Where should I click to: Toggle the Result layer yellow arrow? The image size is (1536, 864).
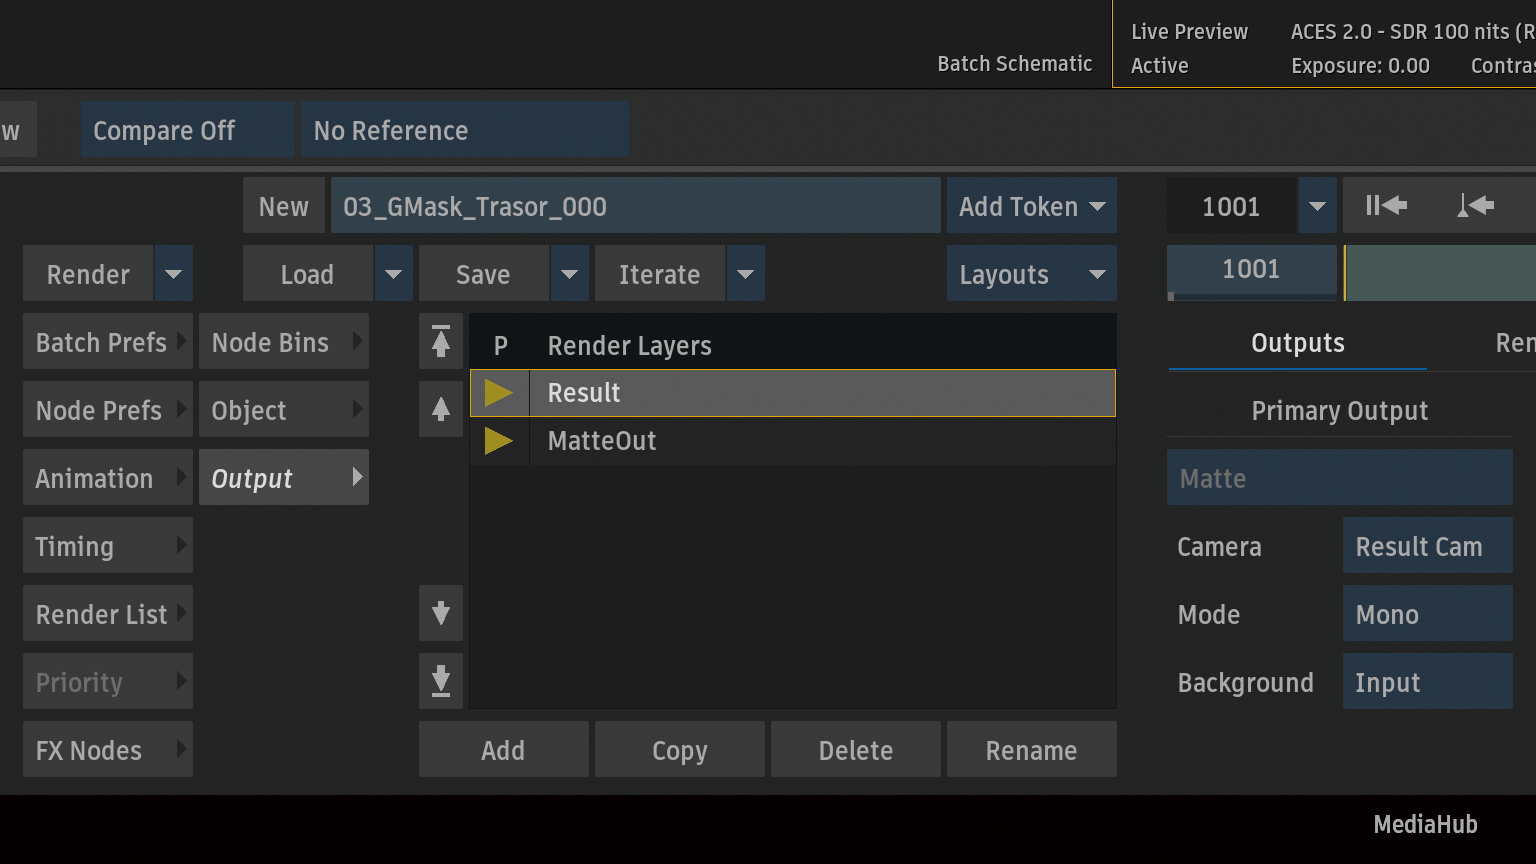click(x=499, y=393)
